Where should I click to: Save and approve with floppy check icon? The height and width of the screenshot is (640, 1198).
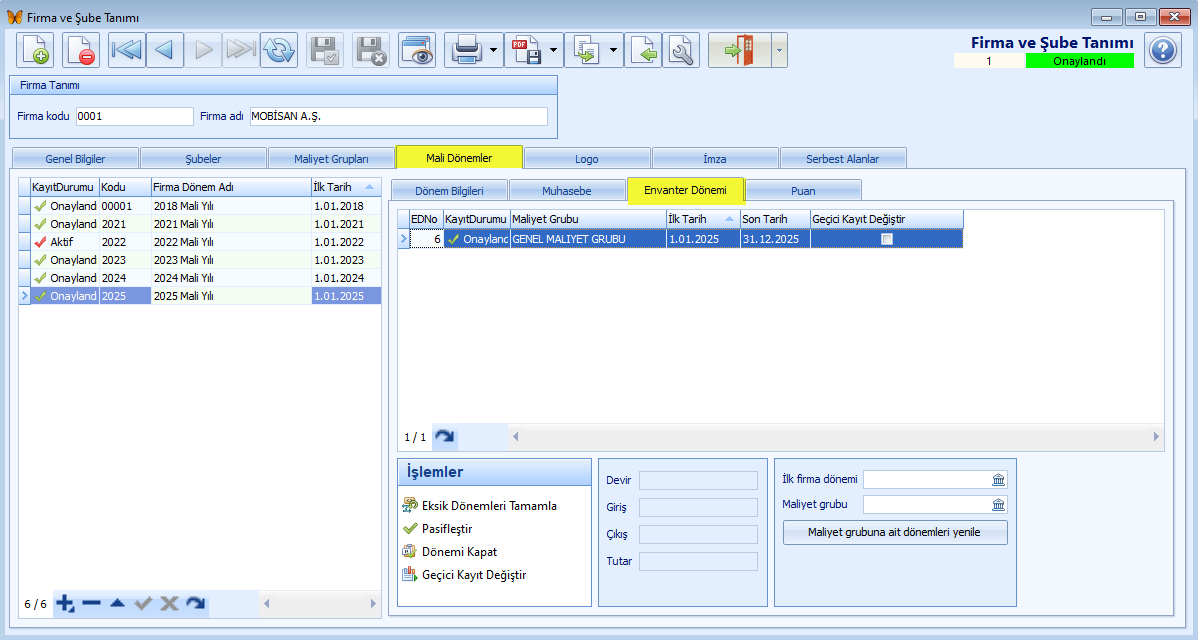pyautogui.click(x=325, y=50)
